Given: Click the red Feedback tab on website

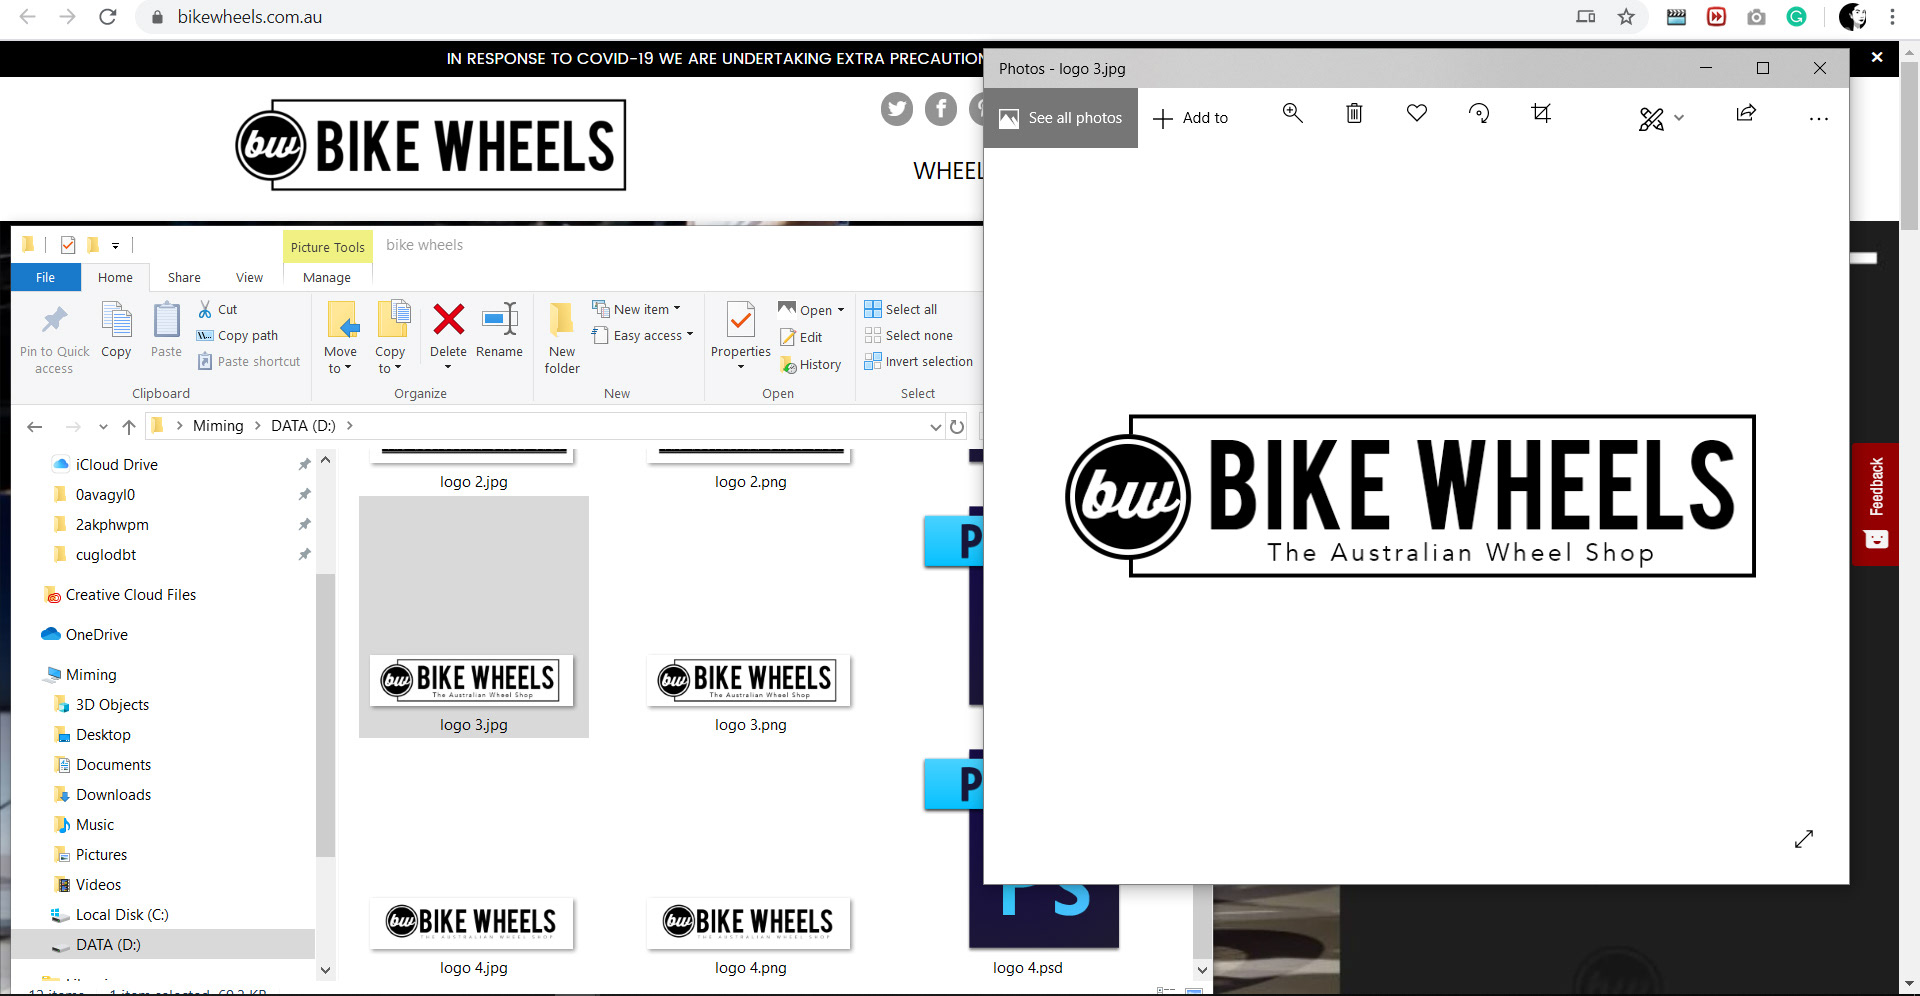Looking at the screenshot, I should (x=1875, y=504).
